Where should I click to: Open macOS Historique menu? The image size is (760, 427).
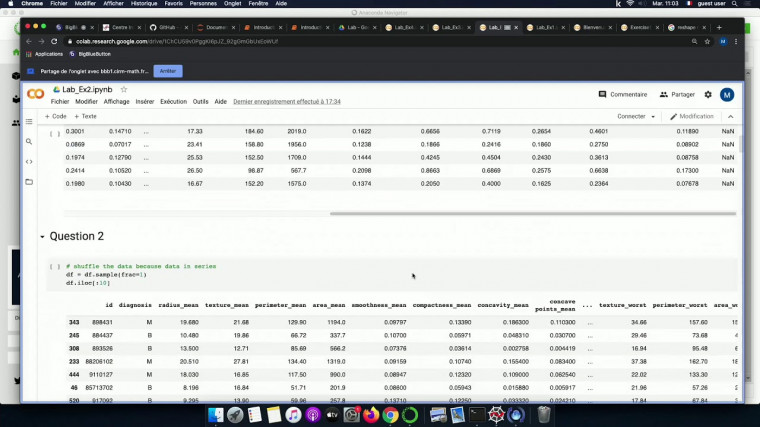[x=144, y=3]
